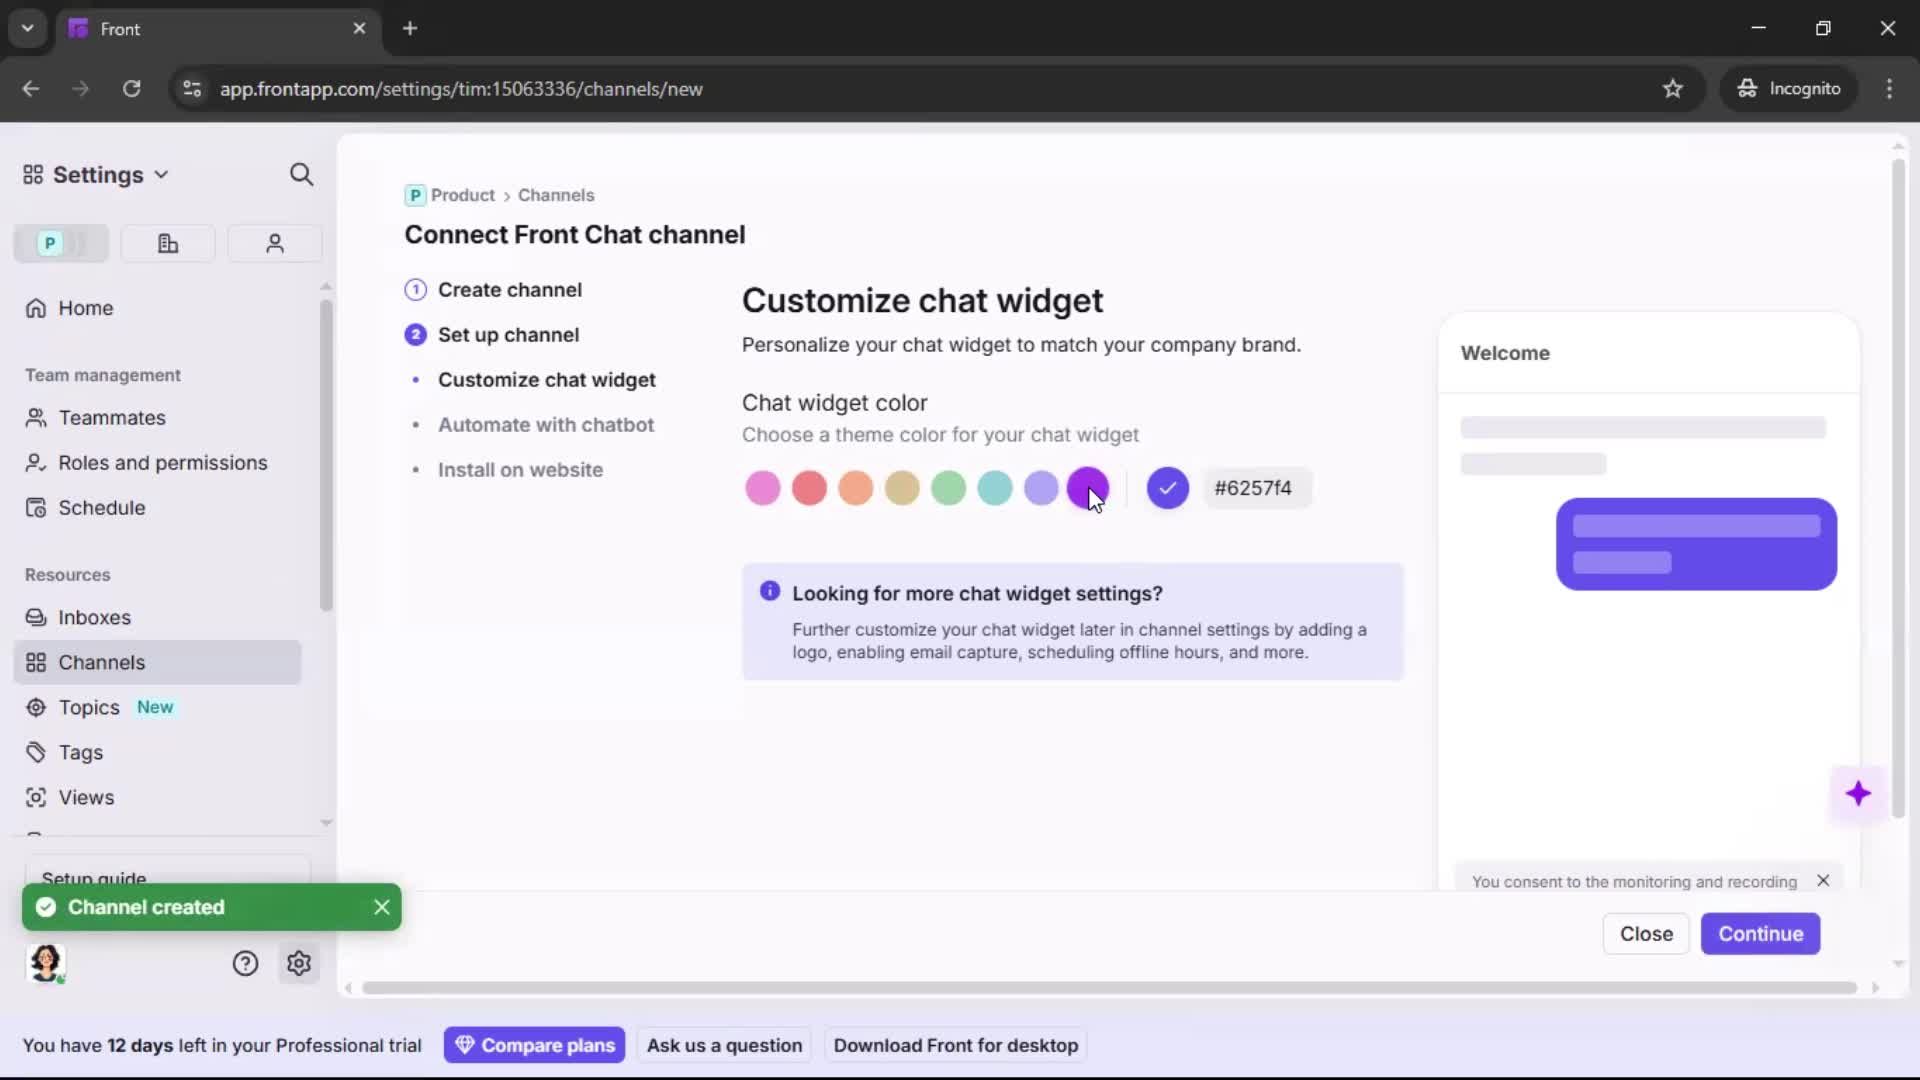Click the personal settings person icon
This screenshot has height=1080, width=1920.
tap(275, 243)
